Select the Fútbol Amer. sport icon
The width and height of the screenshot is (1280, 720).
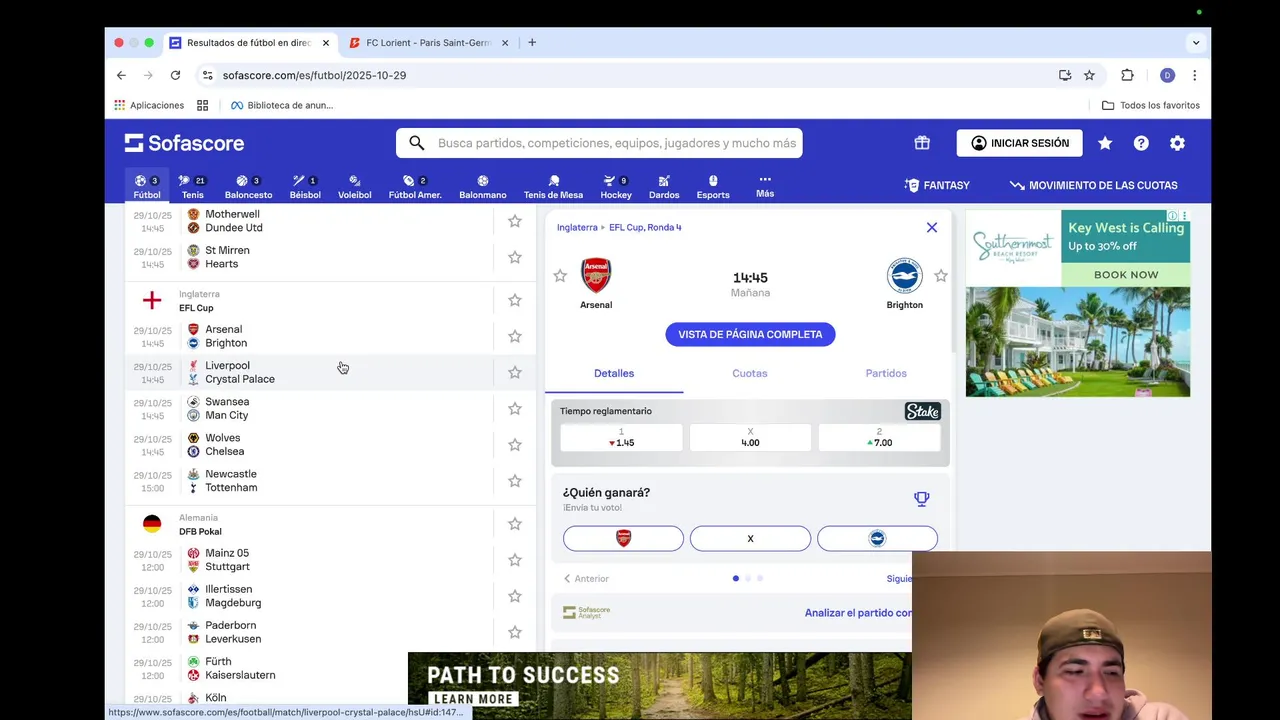coord(415,187)
